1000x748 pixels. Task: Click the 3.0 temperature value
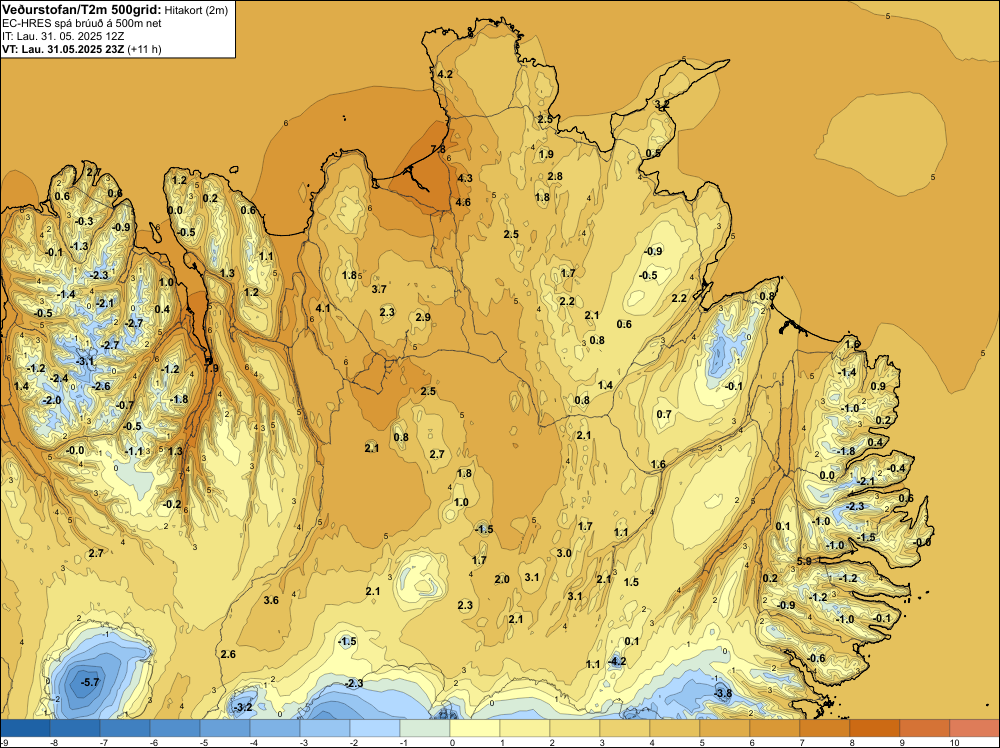tap(564, 553)
